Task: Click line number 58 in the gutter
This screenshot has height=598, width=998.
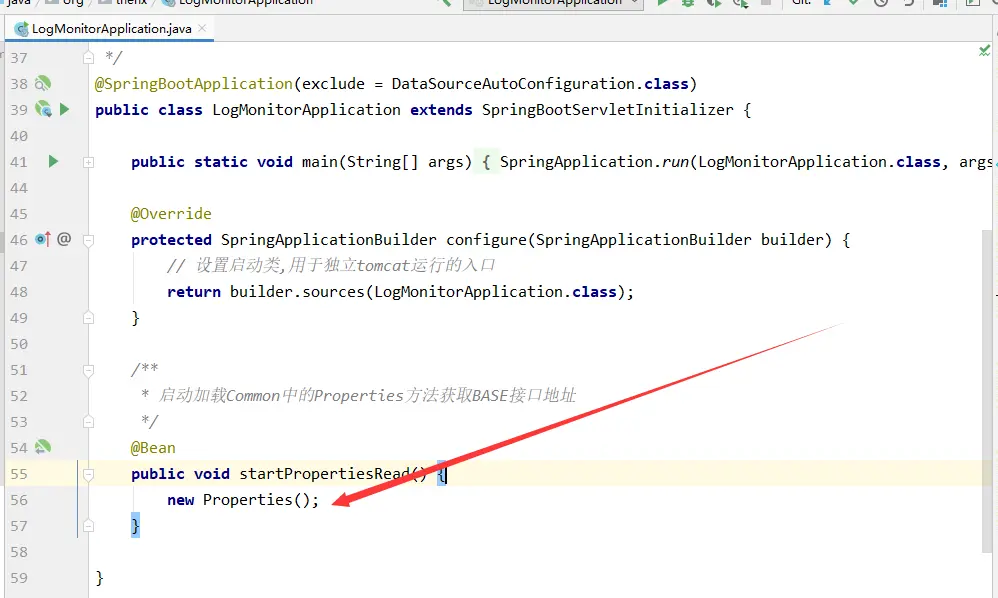Action: pyautogui.click(x=19, y=552)
